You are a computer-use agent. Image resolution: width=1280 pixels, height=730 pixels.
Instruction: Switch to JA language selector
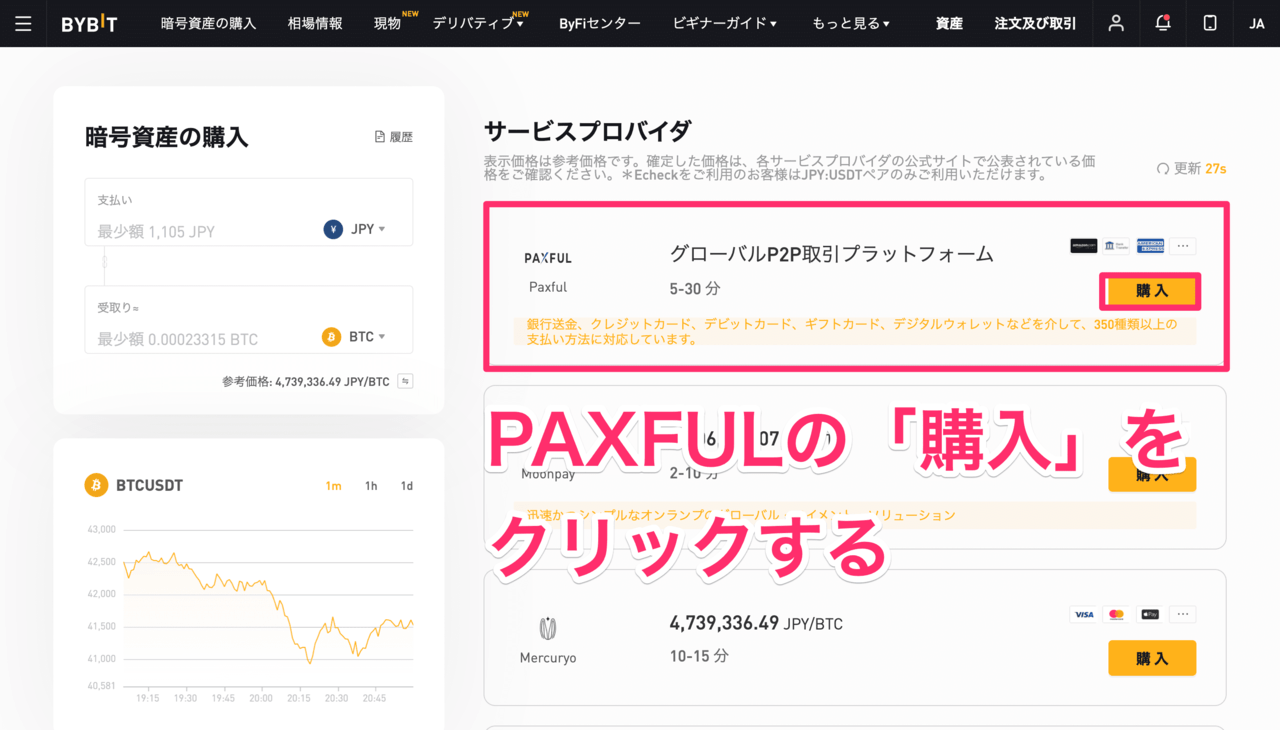click(x=1256, y=23)
